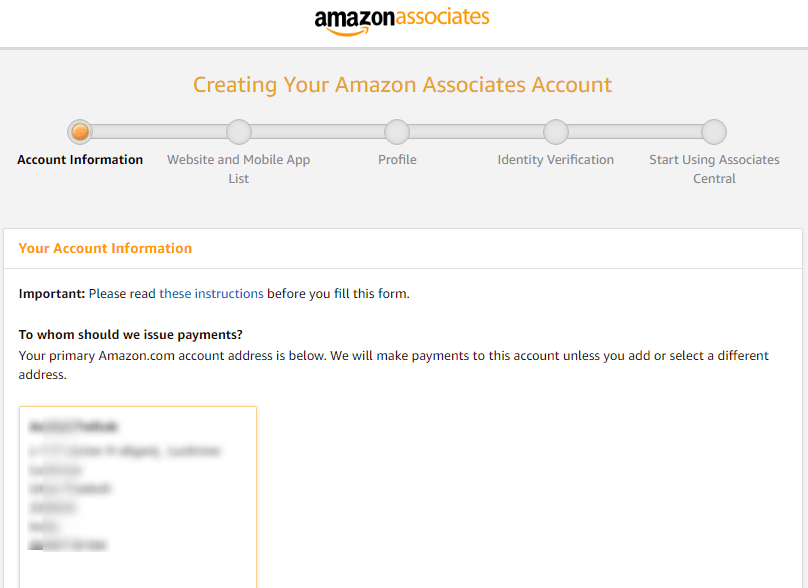Click the Start Using Associates Central step circle
The width and height of the screenshot is (808, 588).
(714, 131)
